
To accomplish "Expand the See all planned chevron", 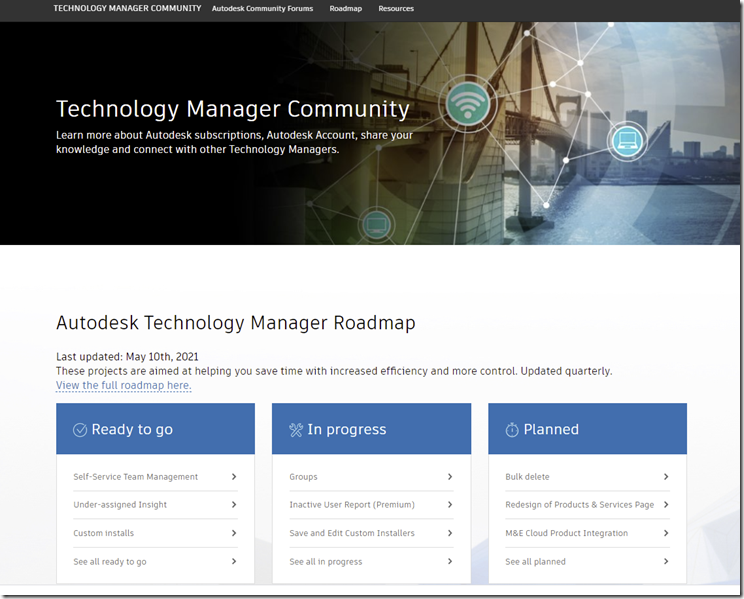I will [x=666, y=561].
